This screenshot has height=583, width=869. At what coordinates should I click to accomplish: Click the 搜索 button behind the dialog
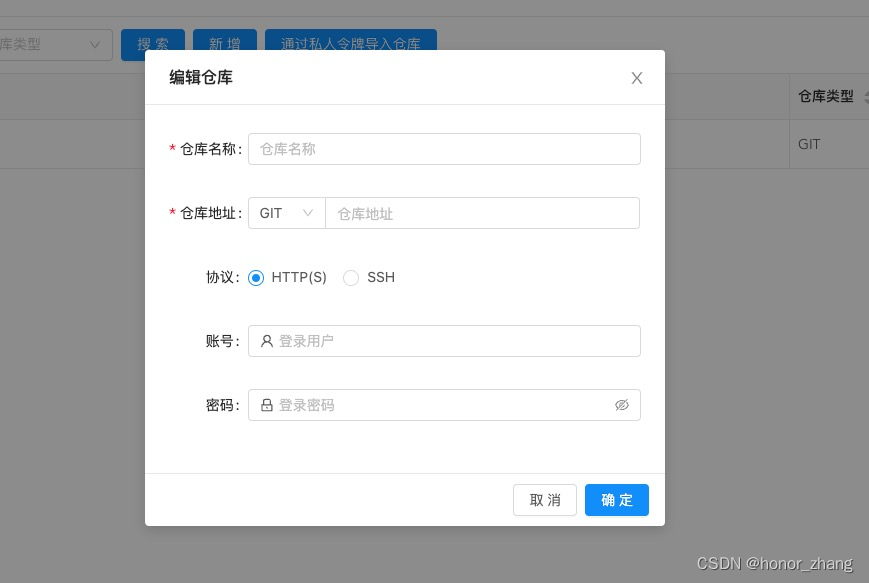(x=153, y=40)
